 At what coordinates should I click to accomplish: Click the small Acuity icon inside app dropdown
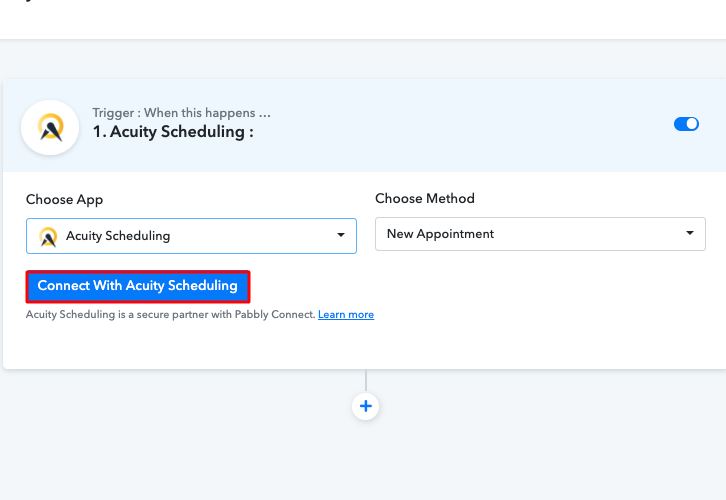(48, 237)
